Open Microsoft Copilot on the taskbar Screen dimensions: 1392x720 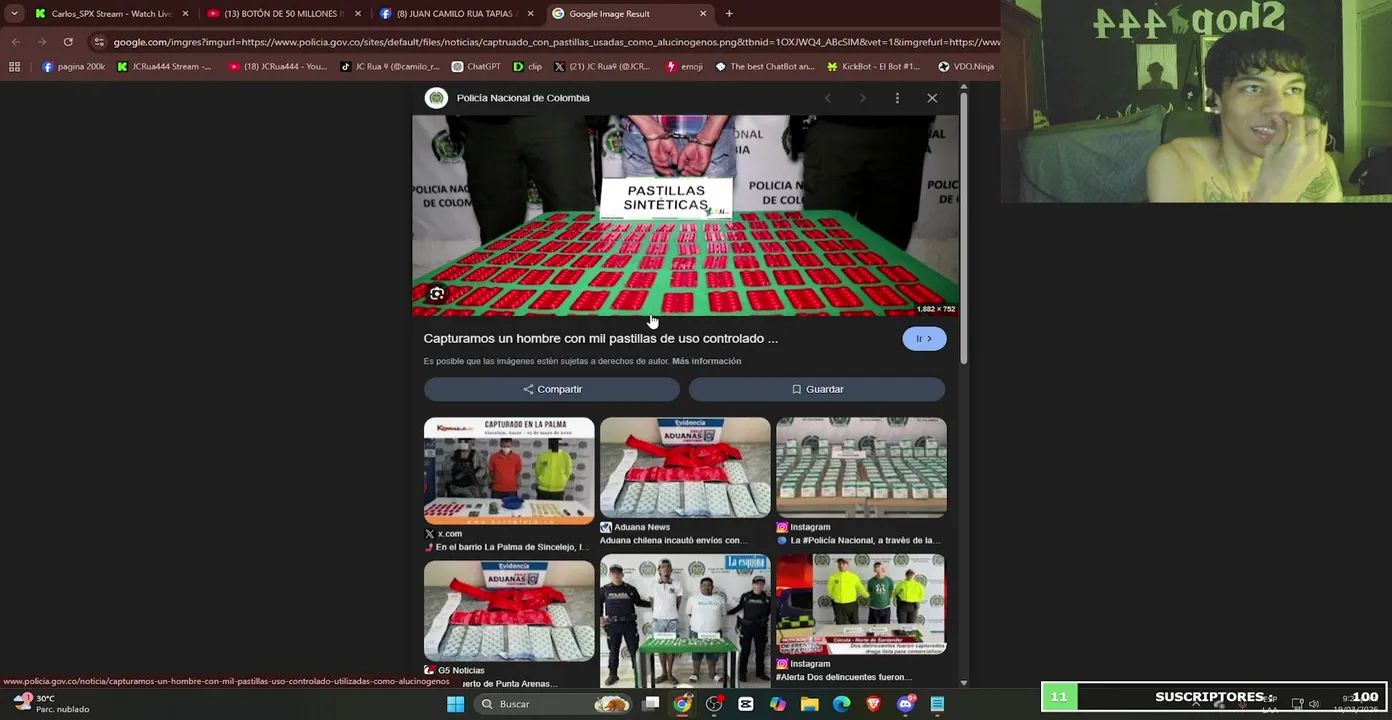click(x=778, y=704)
